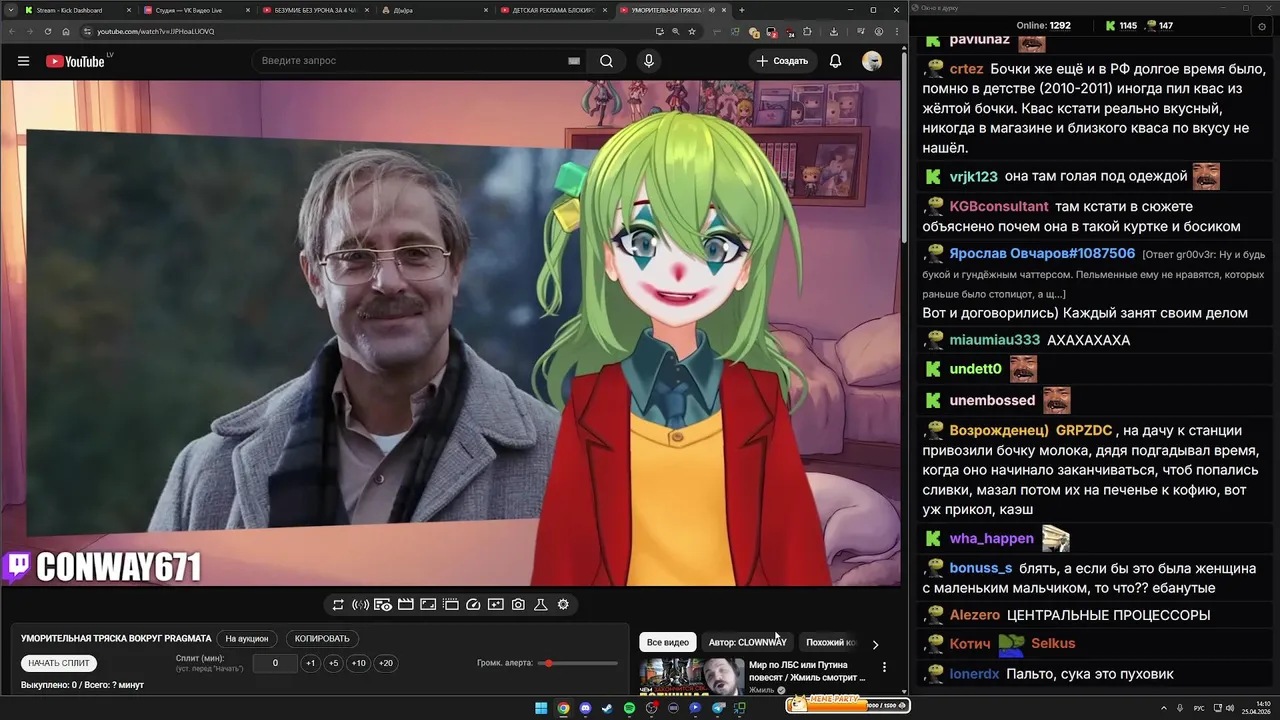The width and height of the screenshot is (1280, 720).
Task: Open Steam from the taskbar
Action: pos(607,708)
